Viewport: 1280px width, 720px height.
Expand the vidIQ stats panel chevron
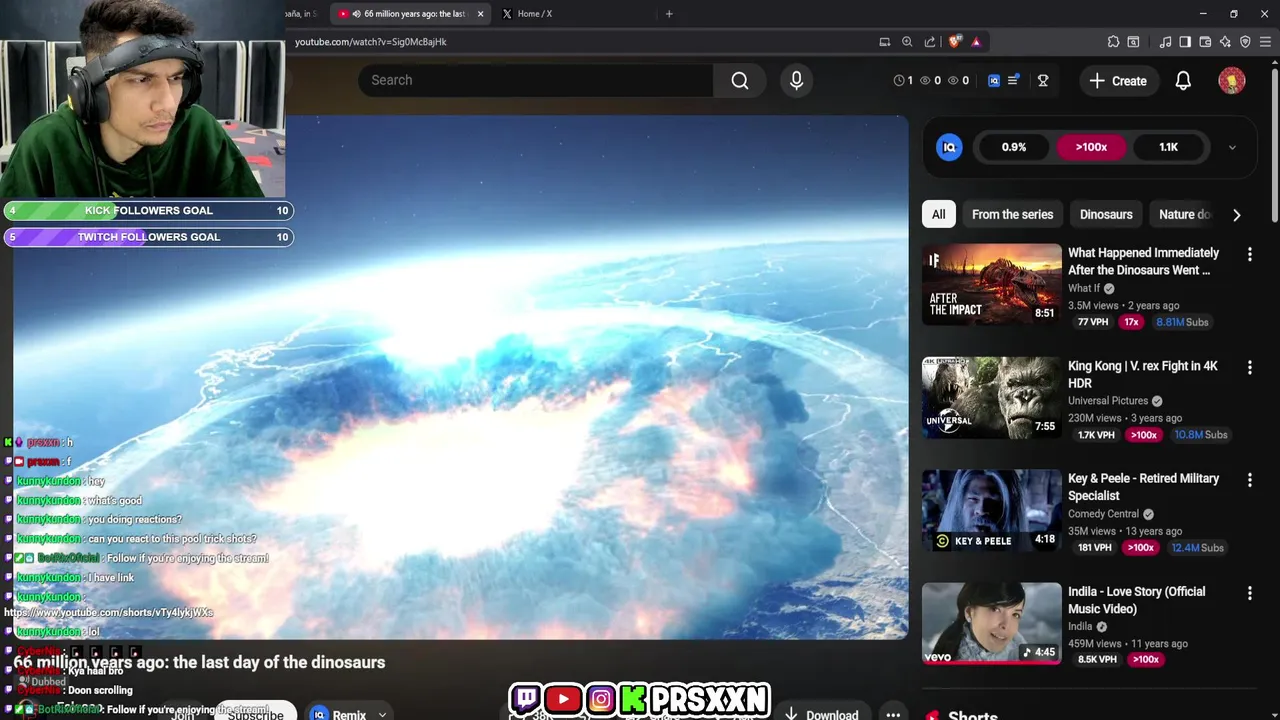[1232, 147]
